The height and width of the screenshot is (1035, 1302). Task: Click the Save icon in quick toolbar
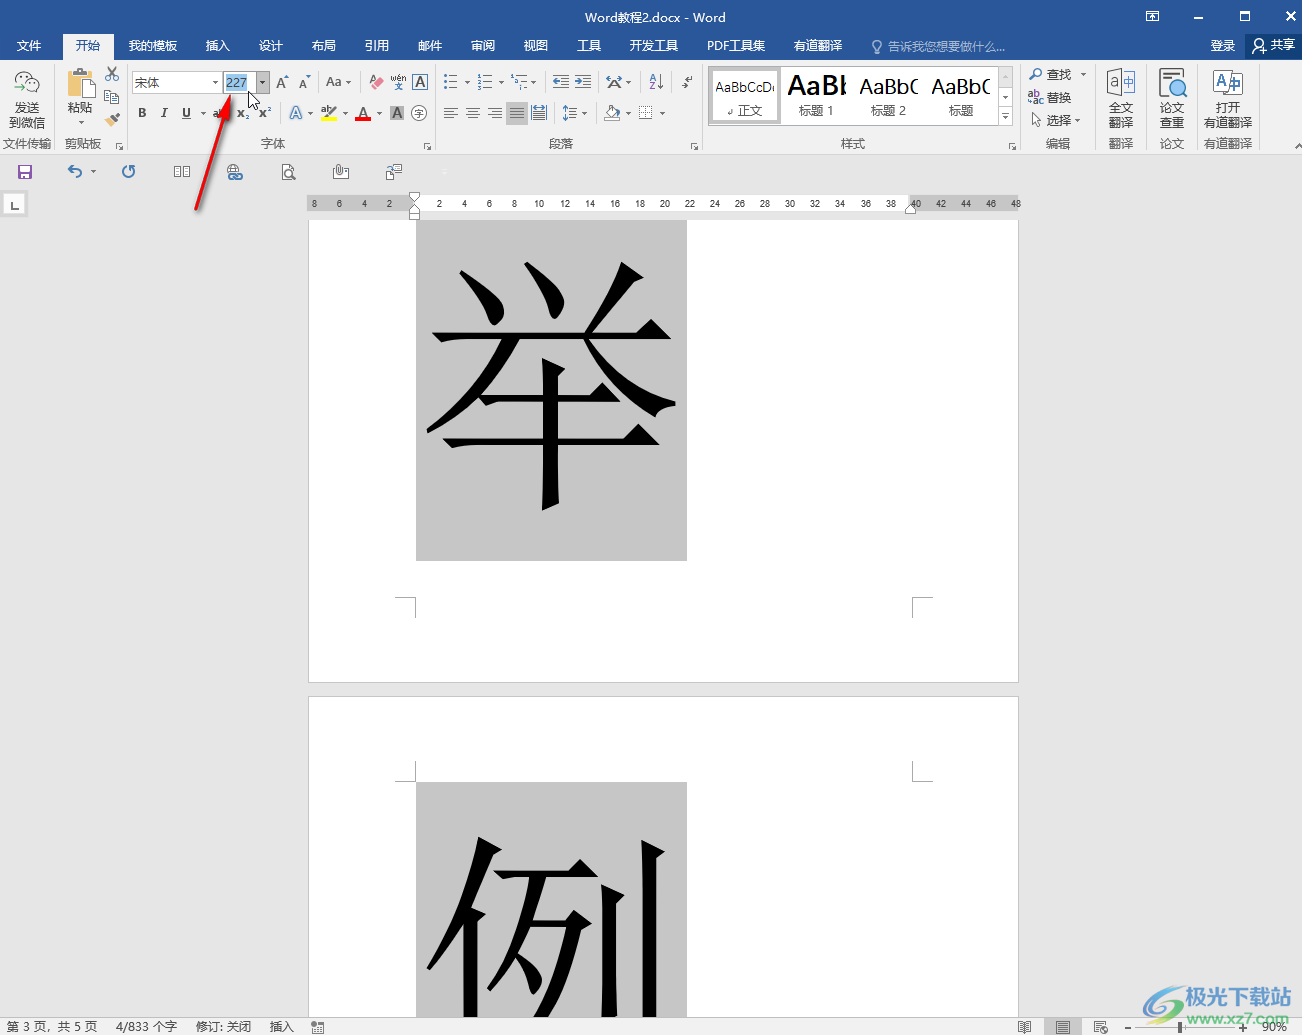coord(25,172)
